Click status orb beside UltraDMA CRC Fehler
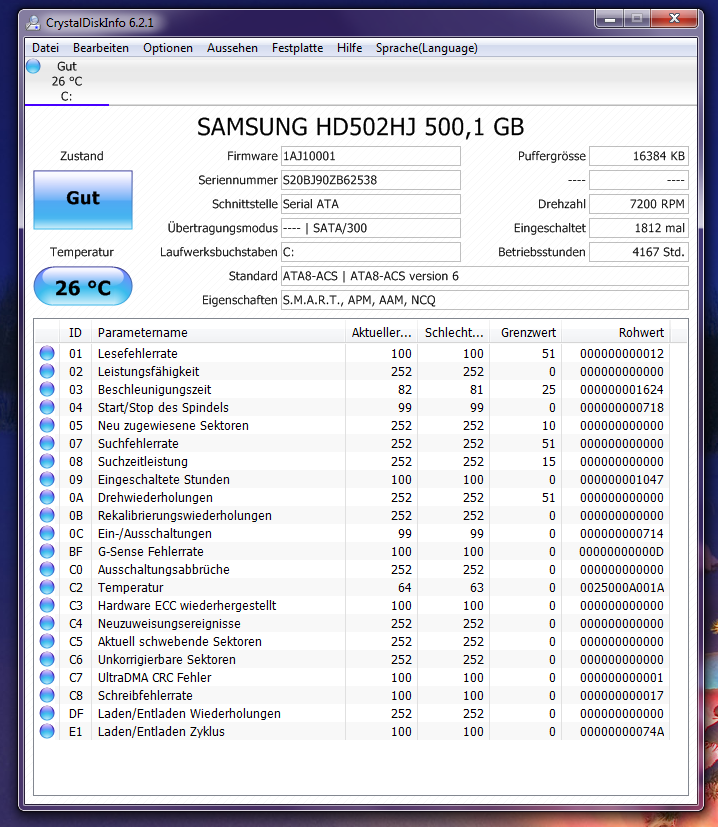718x827 pixels. click(x=47, y=677)
